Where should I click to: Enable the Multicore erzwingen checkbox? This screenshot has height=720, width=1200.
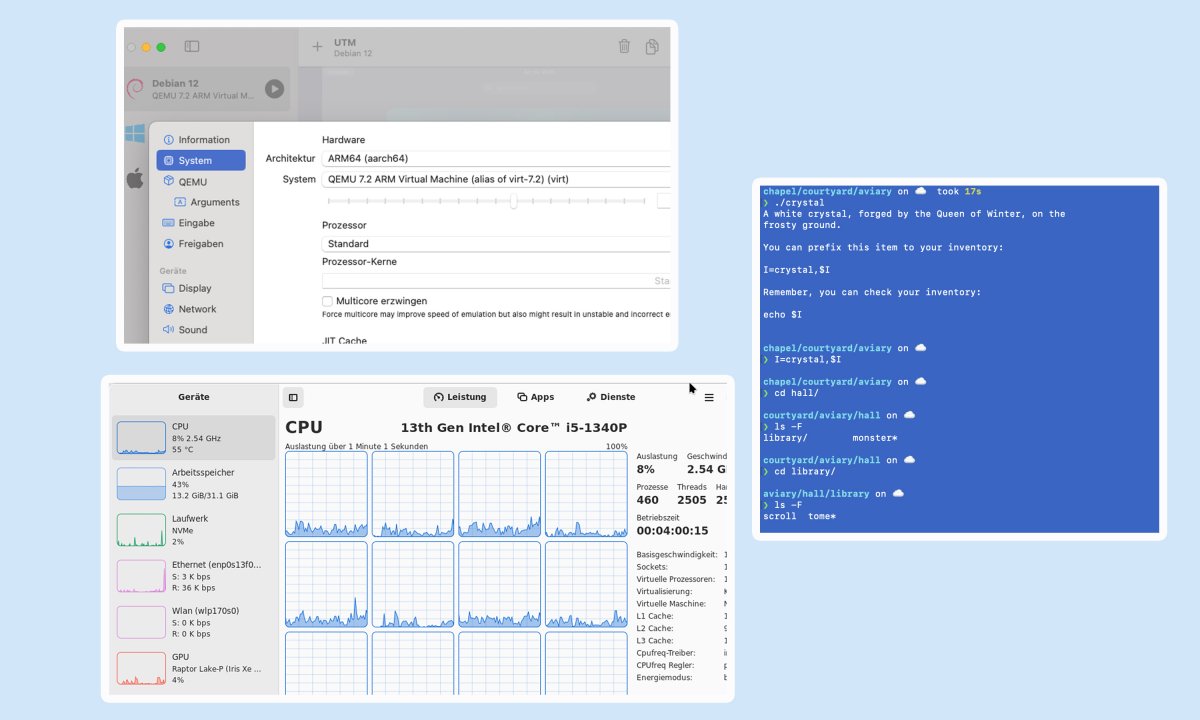coord(327,300)
